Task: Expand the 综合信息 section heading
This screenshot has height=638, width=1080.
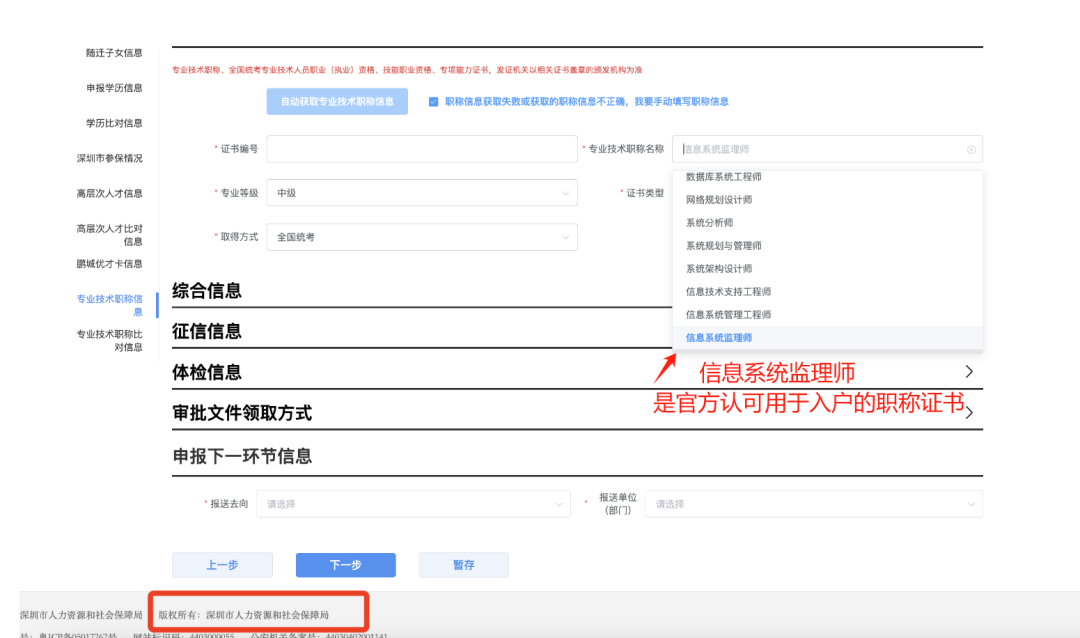Action: tap(207, 291)
